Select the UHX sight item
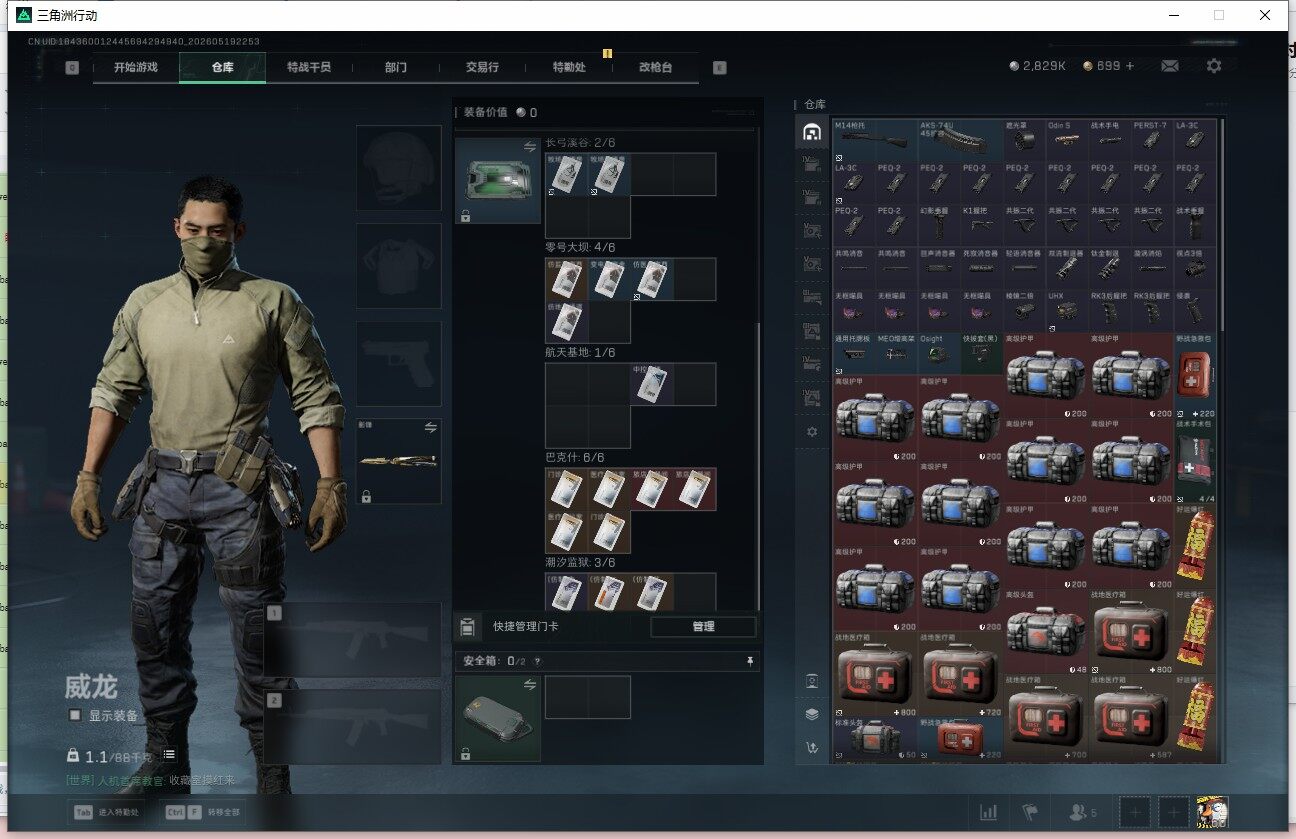1296x839 pixels. 1067,310
